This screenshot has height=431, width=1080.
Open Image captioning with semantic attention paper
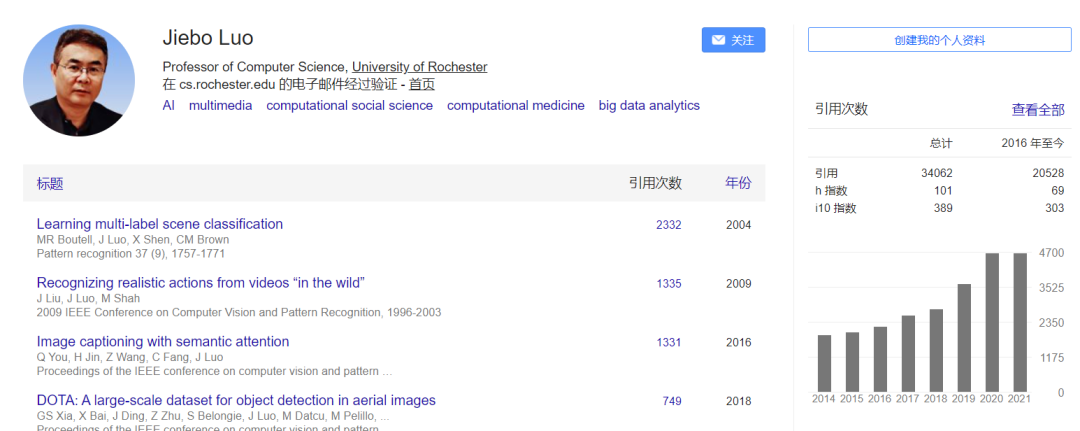click(163, 341)
